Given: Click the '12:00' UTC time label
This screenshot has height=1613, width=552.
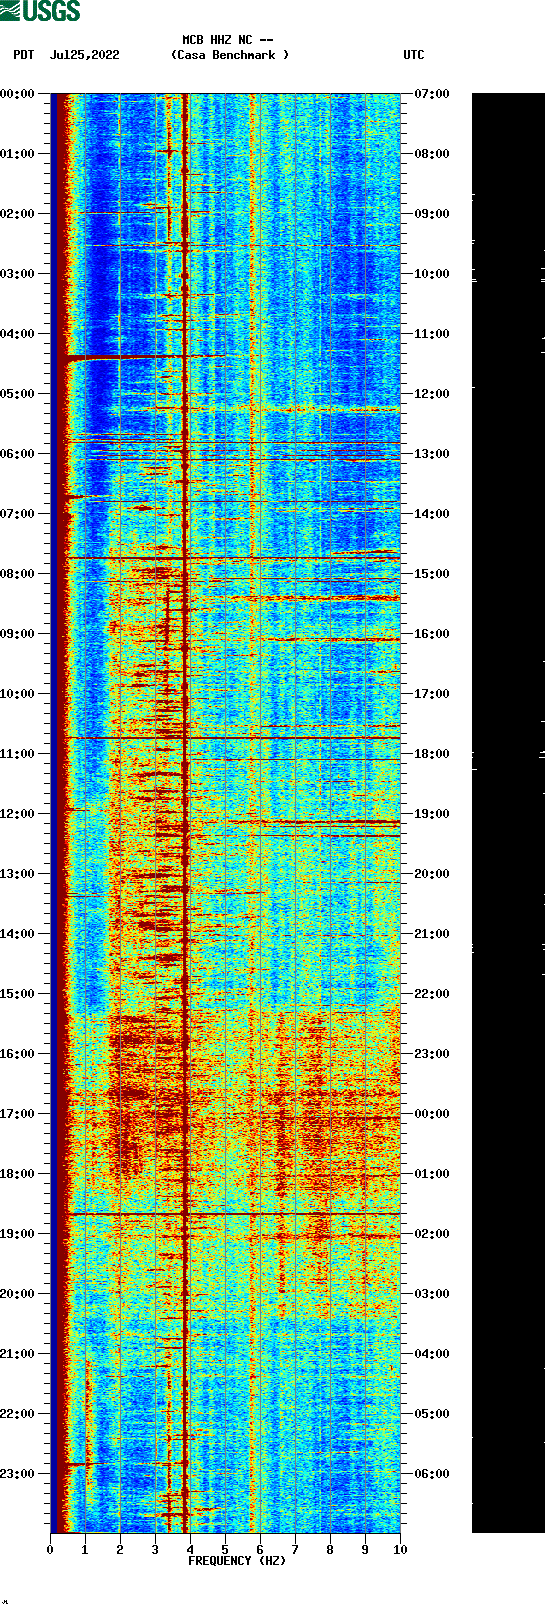Looking at the screenshot, I should pos(432,394).
